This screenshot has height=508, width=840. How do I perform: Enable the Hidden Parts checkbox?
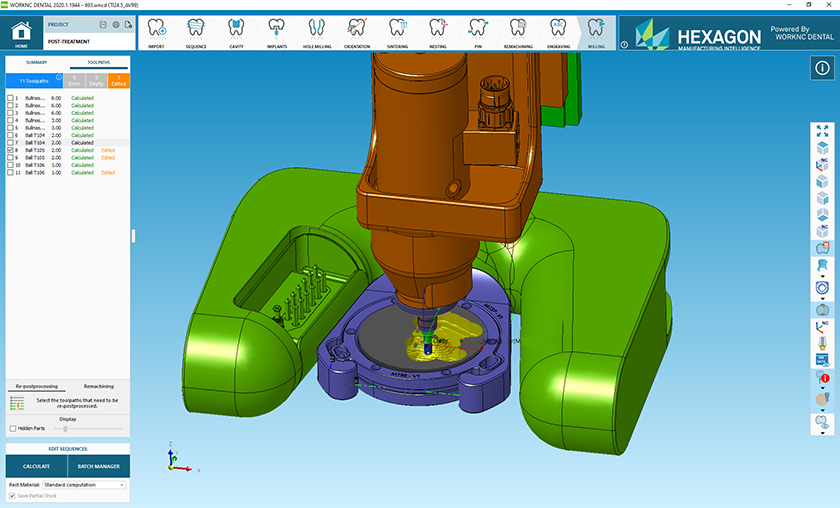(12, 428)
